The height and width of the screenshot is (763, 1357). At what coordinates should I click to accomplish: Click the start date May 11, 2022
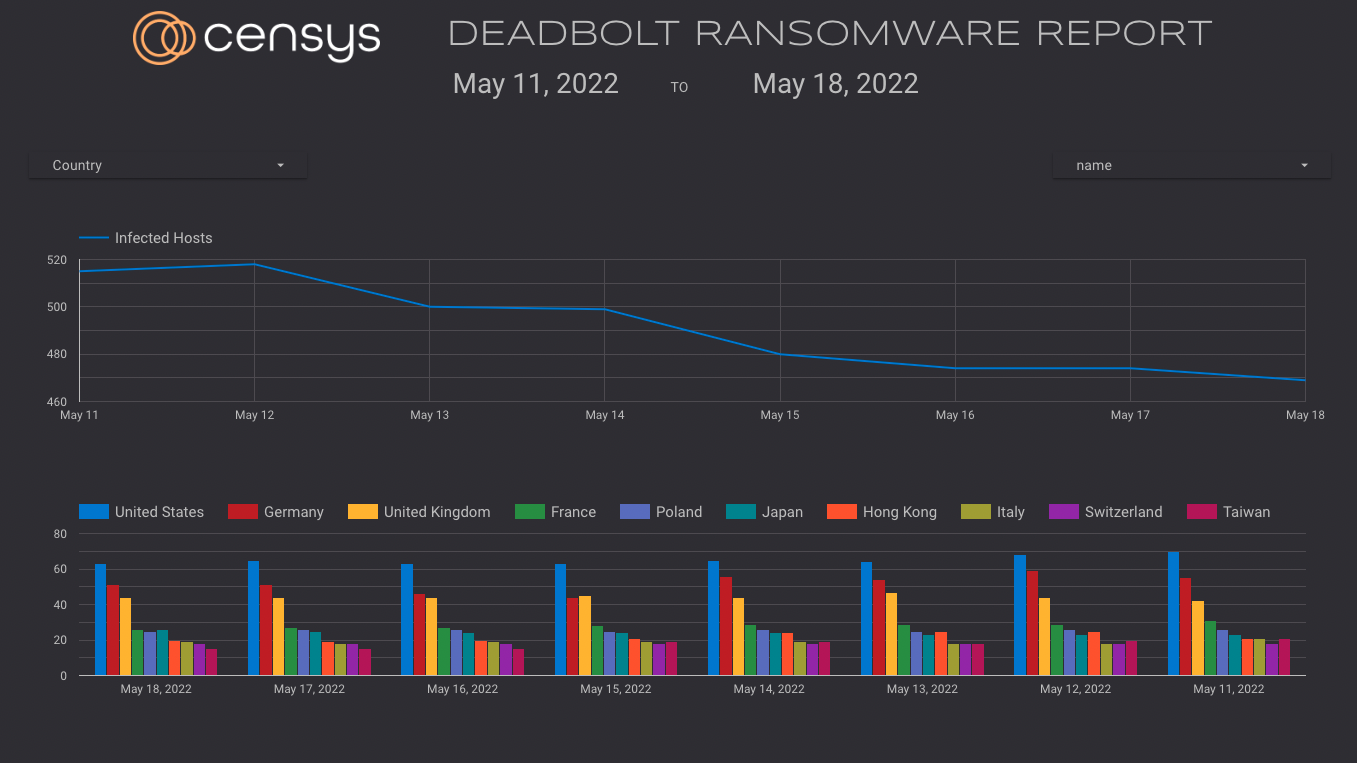pyautogui.click(x=535, y=83)
